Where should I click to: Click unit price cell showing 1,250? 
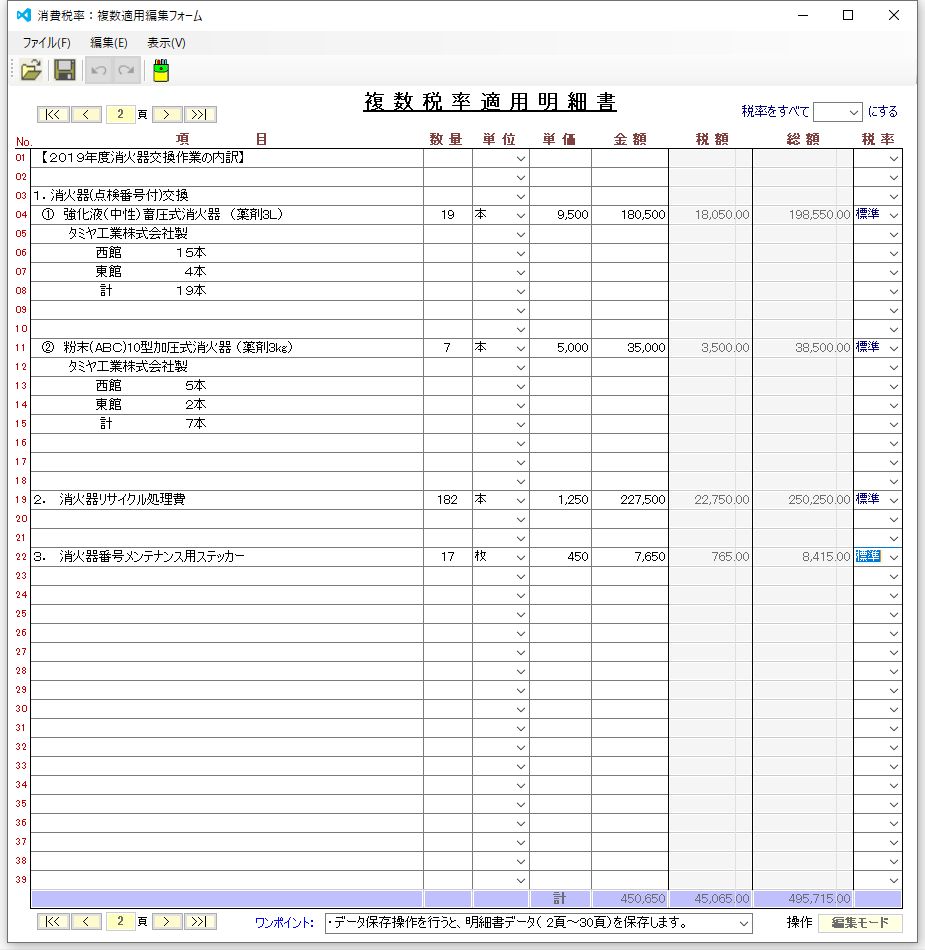pos(560,500)
